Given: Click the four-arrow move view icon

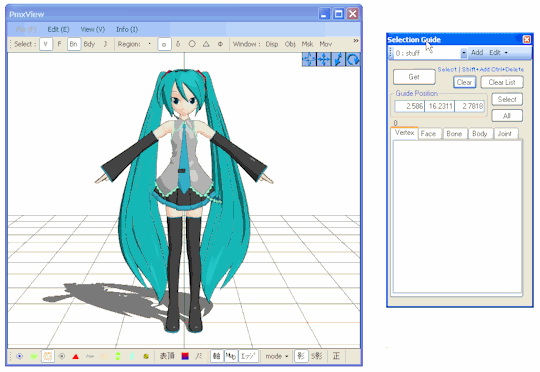Looking at the screenshot, I should coord(324,60).
